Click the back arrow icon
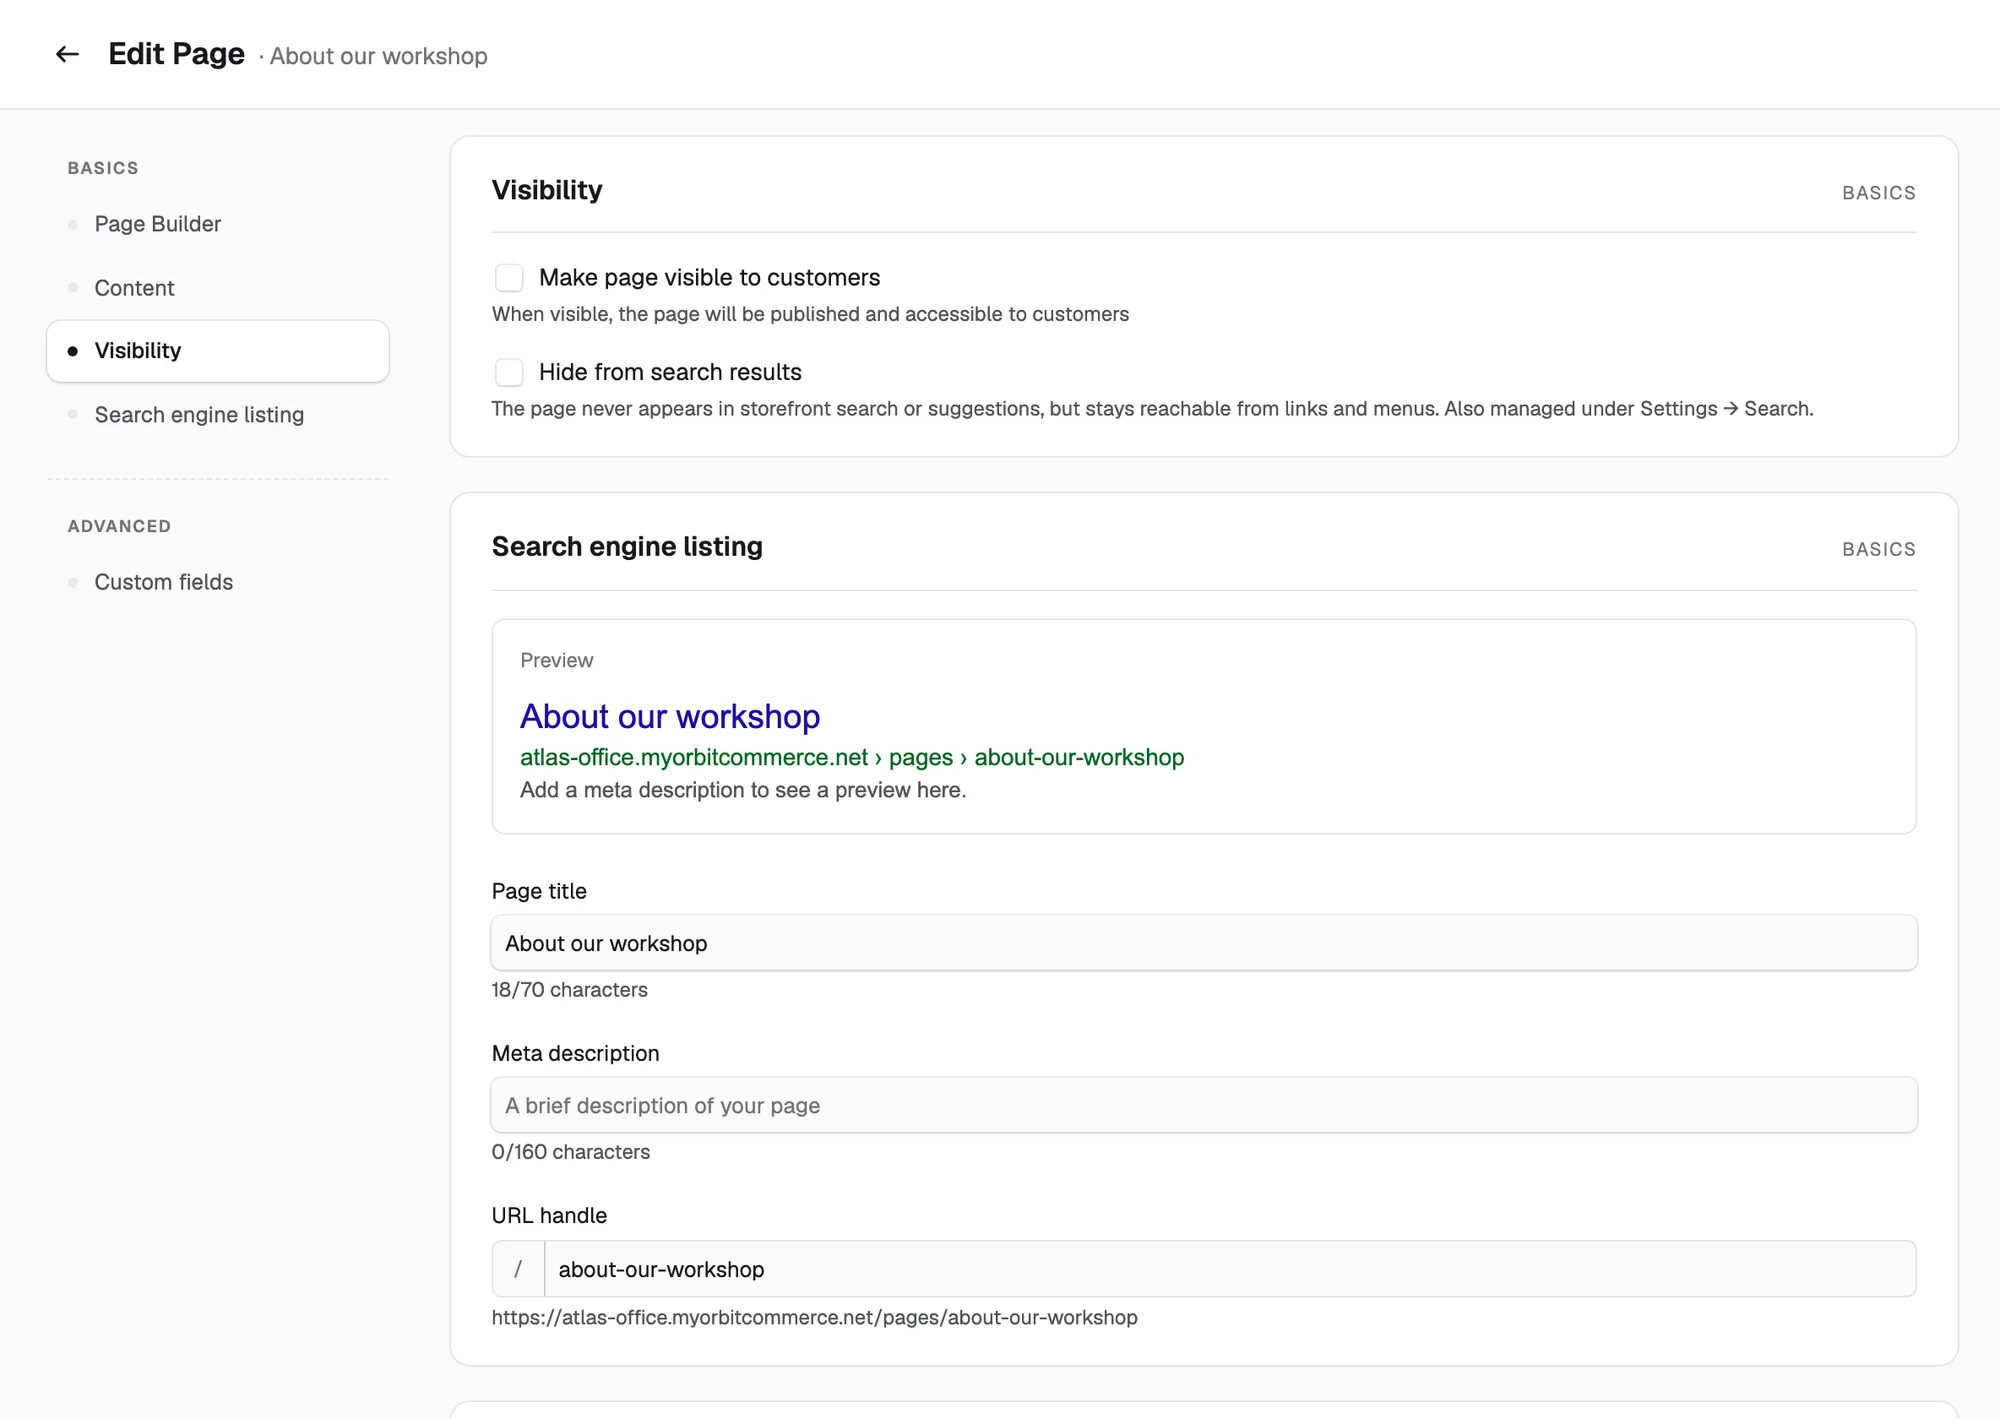The image size is (2000, 1419). [x=67, y=54]
